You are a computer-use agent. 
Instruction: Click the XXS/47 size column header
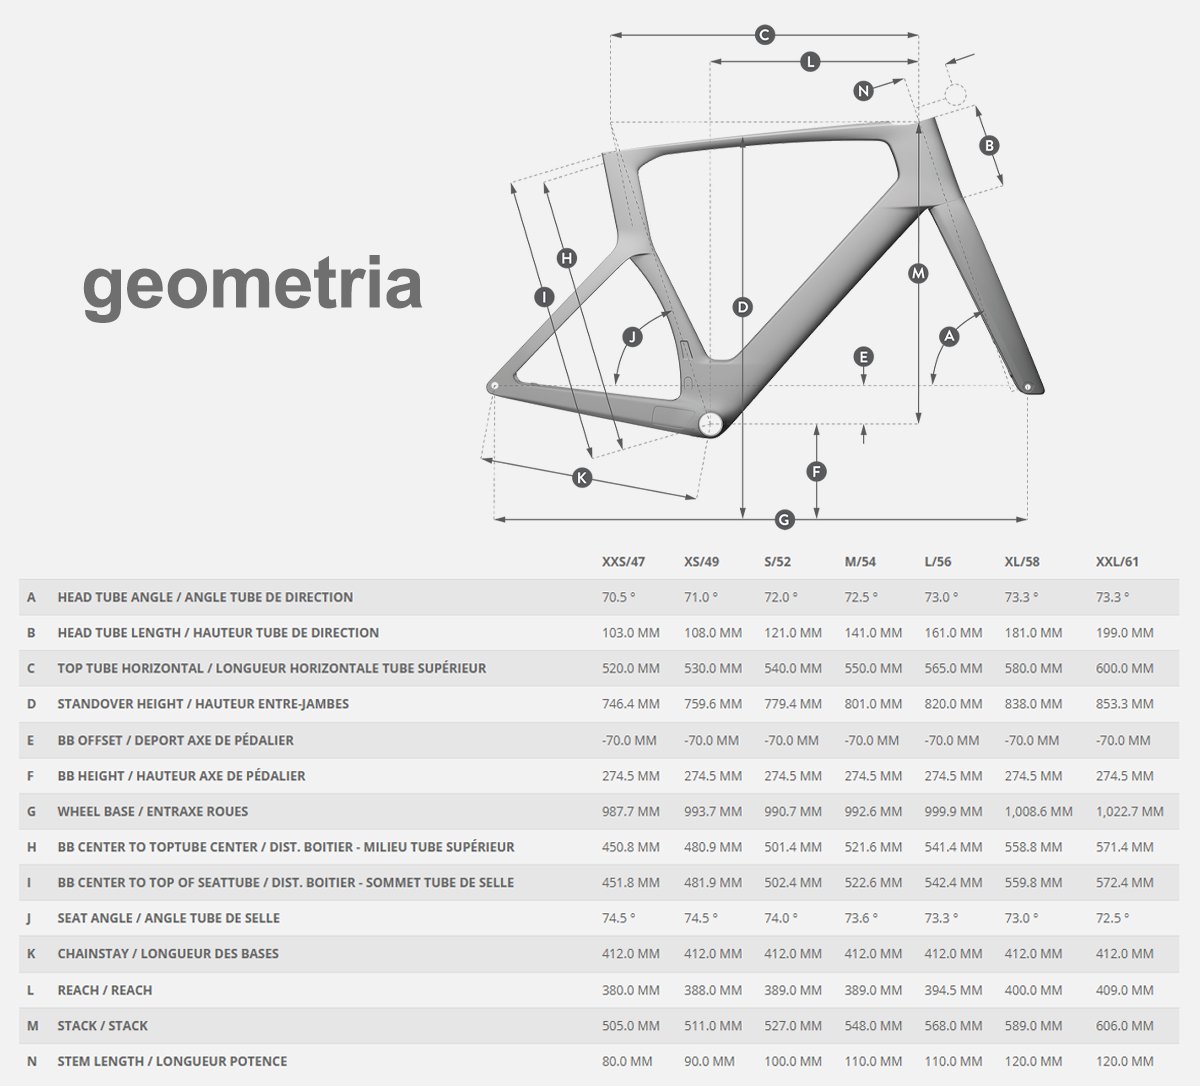point(623,561)
